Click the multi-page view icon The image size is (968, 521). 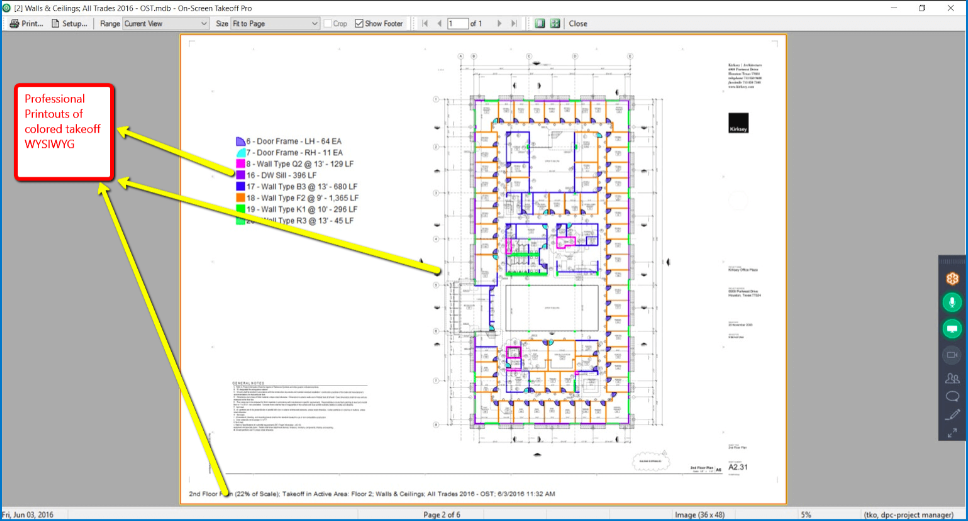(555, 23)
